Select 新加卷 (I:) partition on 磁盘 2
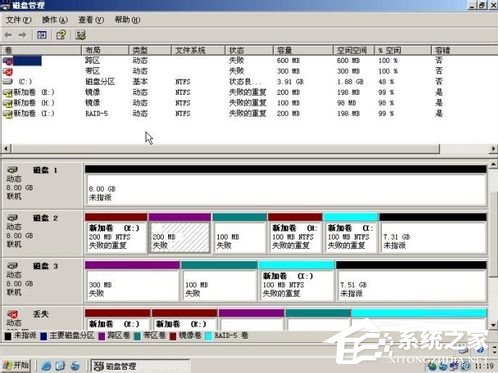Screen dimensions: 498x373 point(351,233)
